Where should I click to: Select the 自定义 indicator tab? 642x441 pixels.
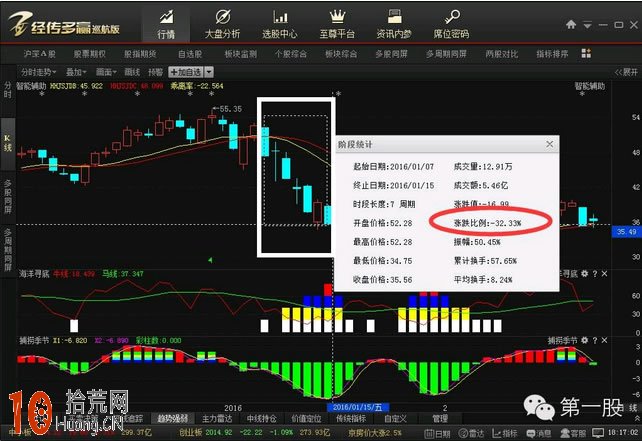point(396,418)
